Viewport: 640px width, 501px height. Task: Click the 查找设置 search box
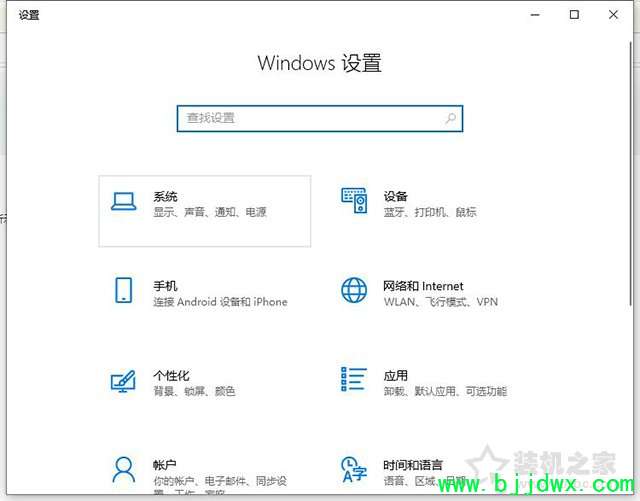pyautogui.click(x=320, y=119)
